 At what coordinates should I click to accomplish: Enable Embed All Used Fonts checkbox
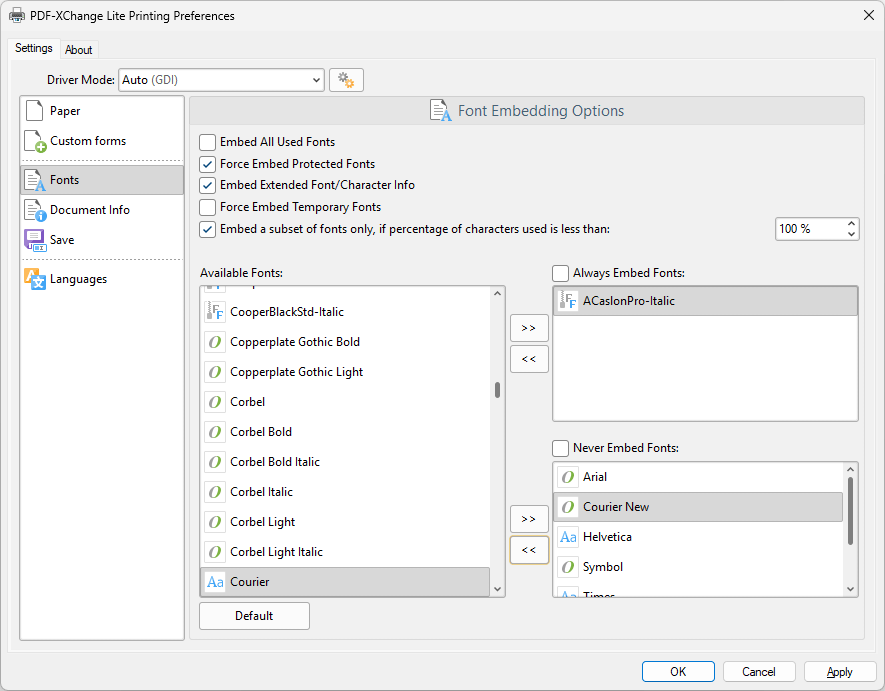coord(208,142)
